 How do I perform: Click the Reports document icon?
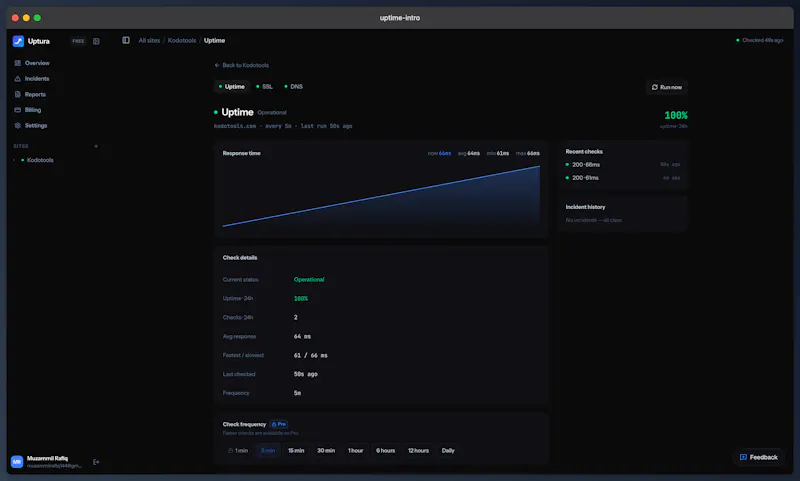(x=18, y=94)
